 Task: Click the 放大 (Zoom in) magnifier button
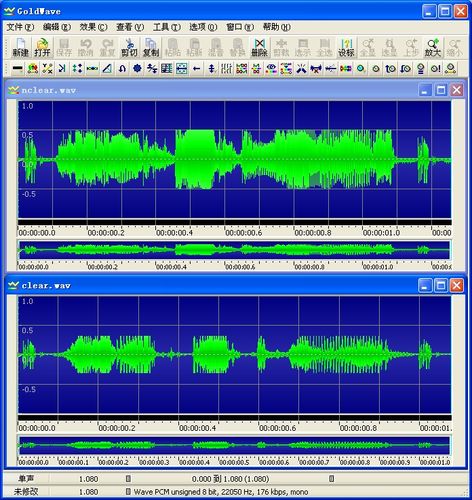[433, 47]
